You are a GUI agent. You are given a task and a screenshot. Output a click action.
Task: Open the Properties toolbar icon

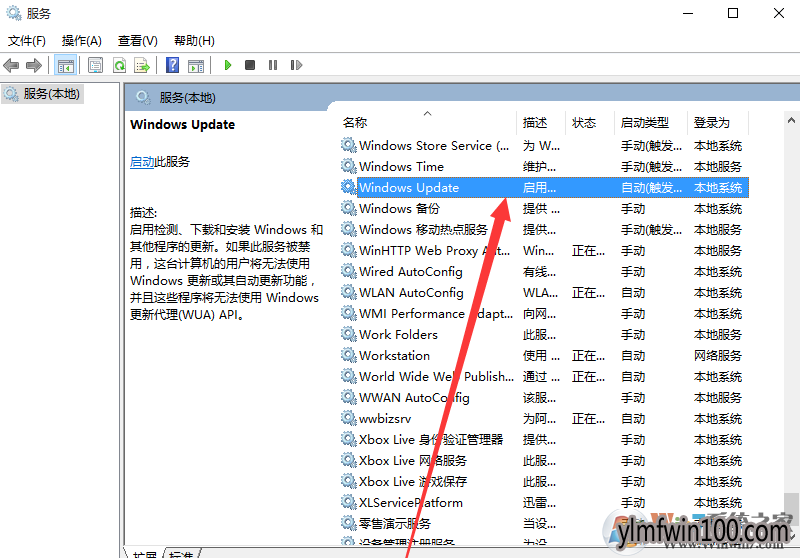[x=95, y=65]
